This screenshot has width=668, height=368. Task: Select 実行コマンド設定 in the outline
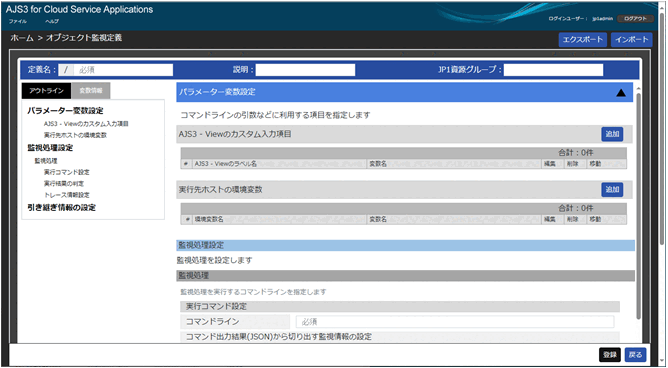click(66, 172)
